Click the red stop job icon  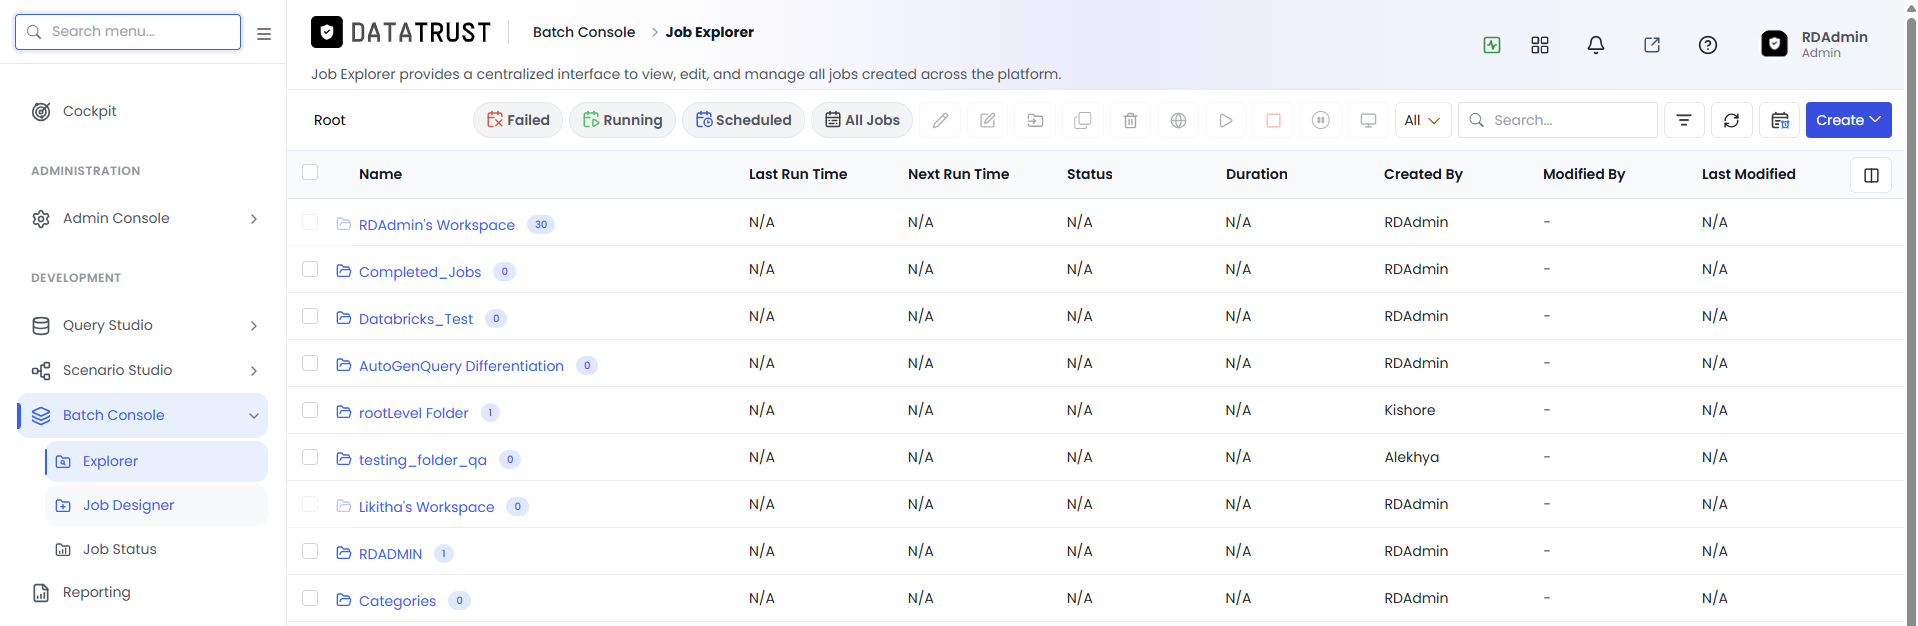coord(1273,120)
